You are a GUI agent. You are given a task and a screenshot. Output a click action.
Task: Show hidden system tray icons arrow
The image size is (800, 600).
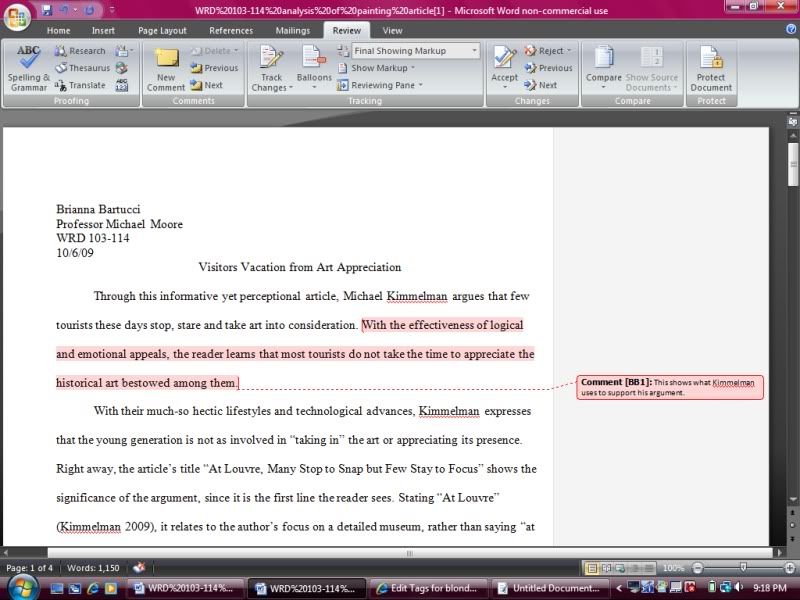click(619, 588)
